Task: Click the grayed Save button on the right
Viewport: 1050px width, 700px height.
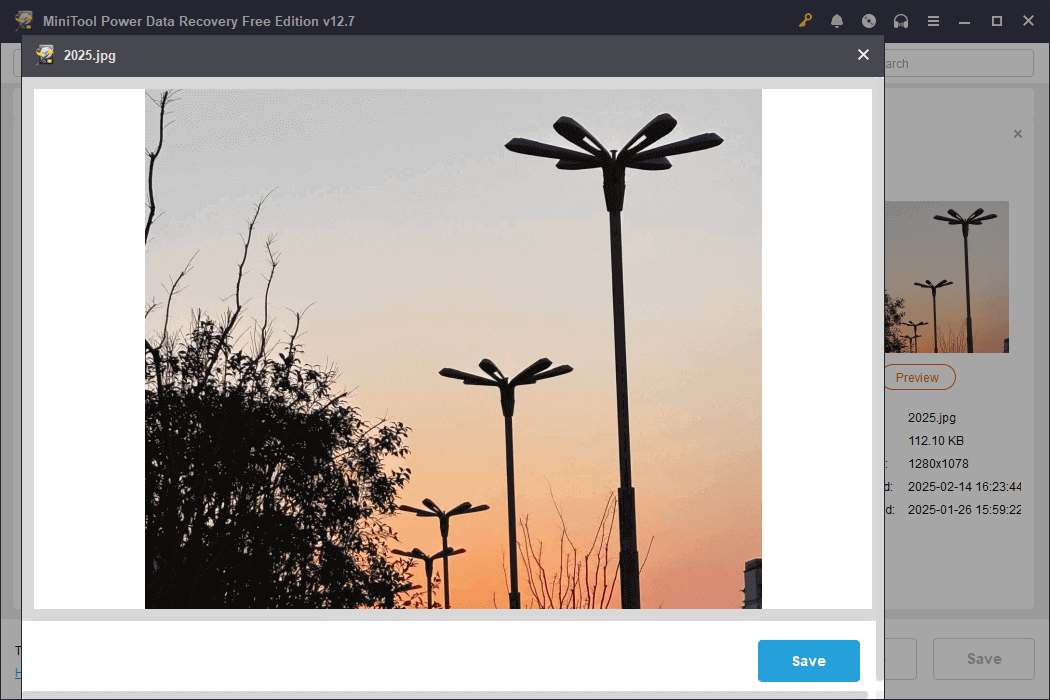Action: pos(984,658)
